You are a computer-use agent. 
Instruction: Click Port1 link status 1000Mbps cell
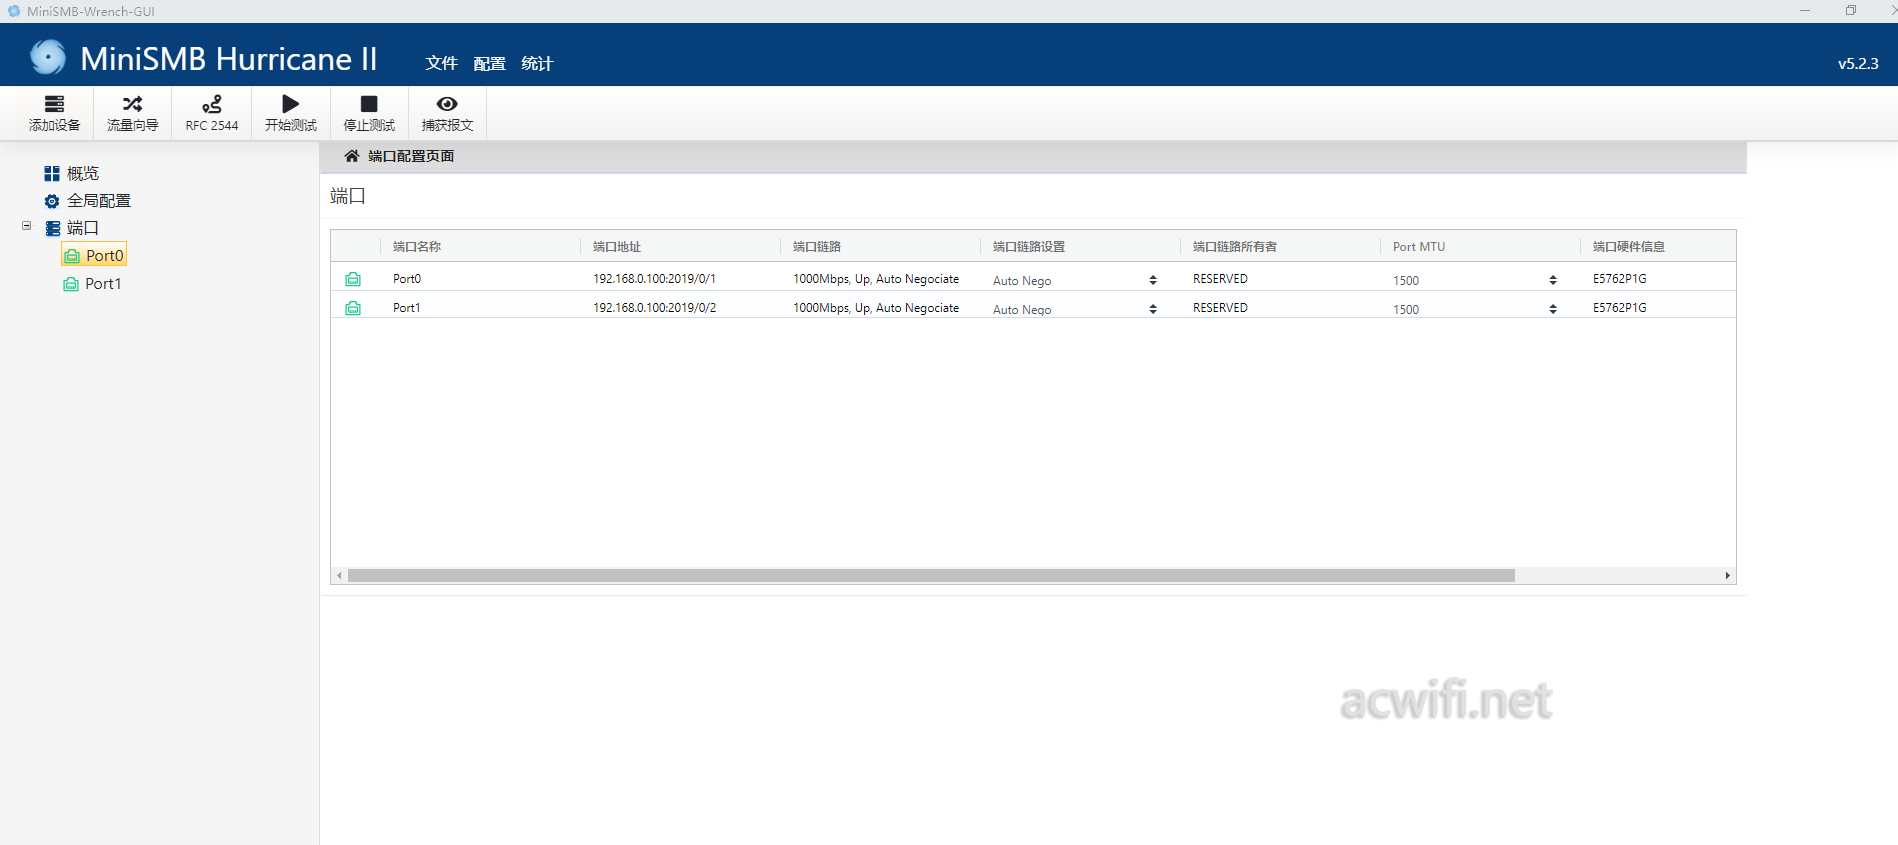876,308
